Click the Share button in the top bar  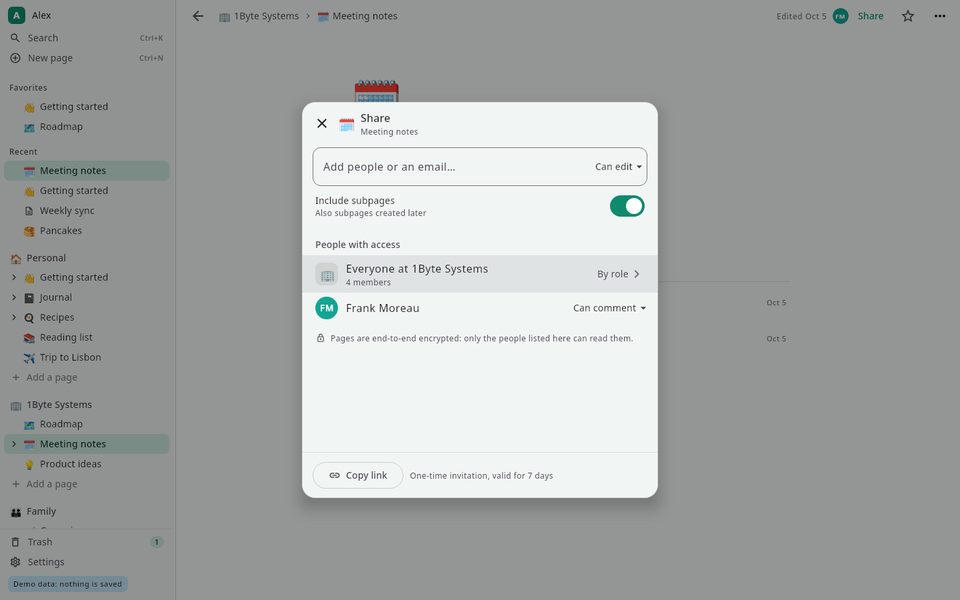pos(870,16)
